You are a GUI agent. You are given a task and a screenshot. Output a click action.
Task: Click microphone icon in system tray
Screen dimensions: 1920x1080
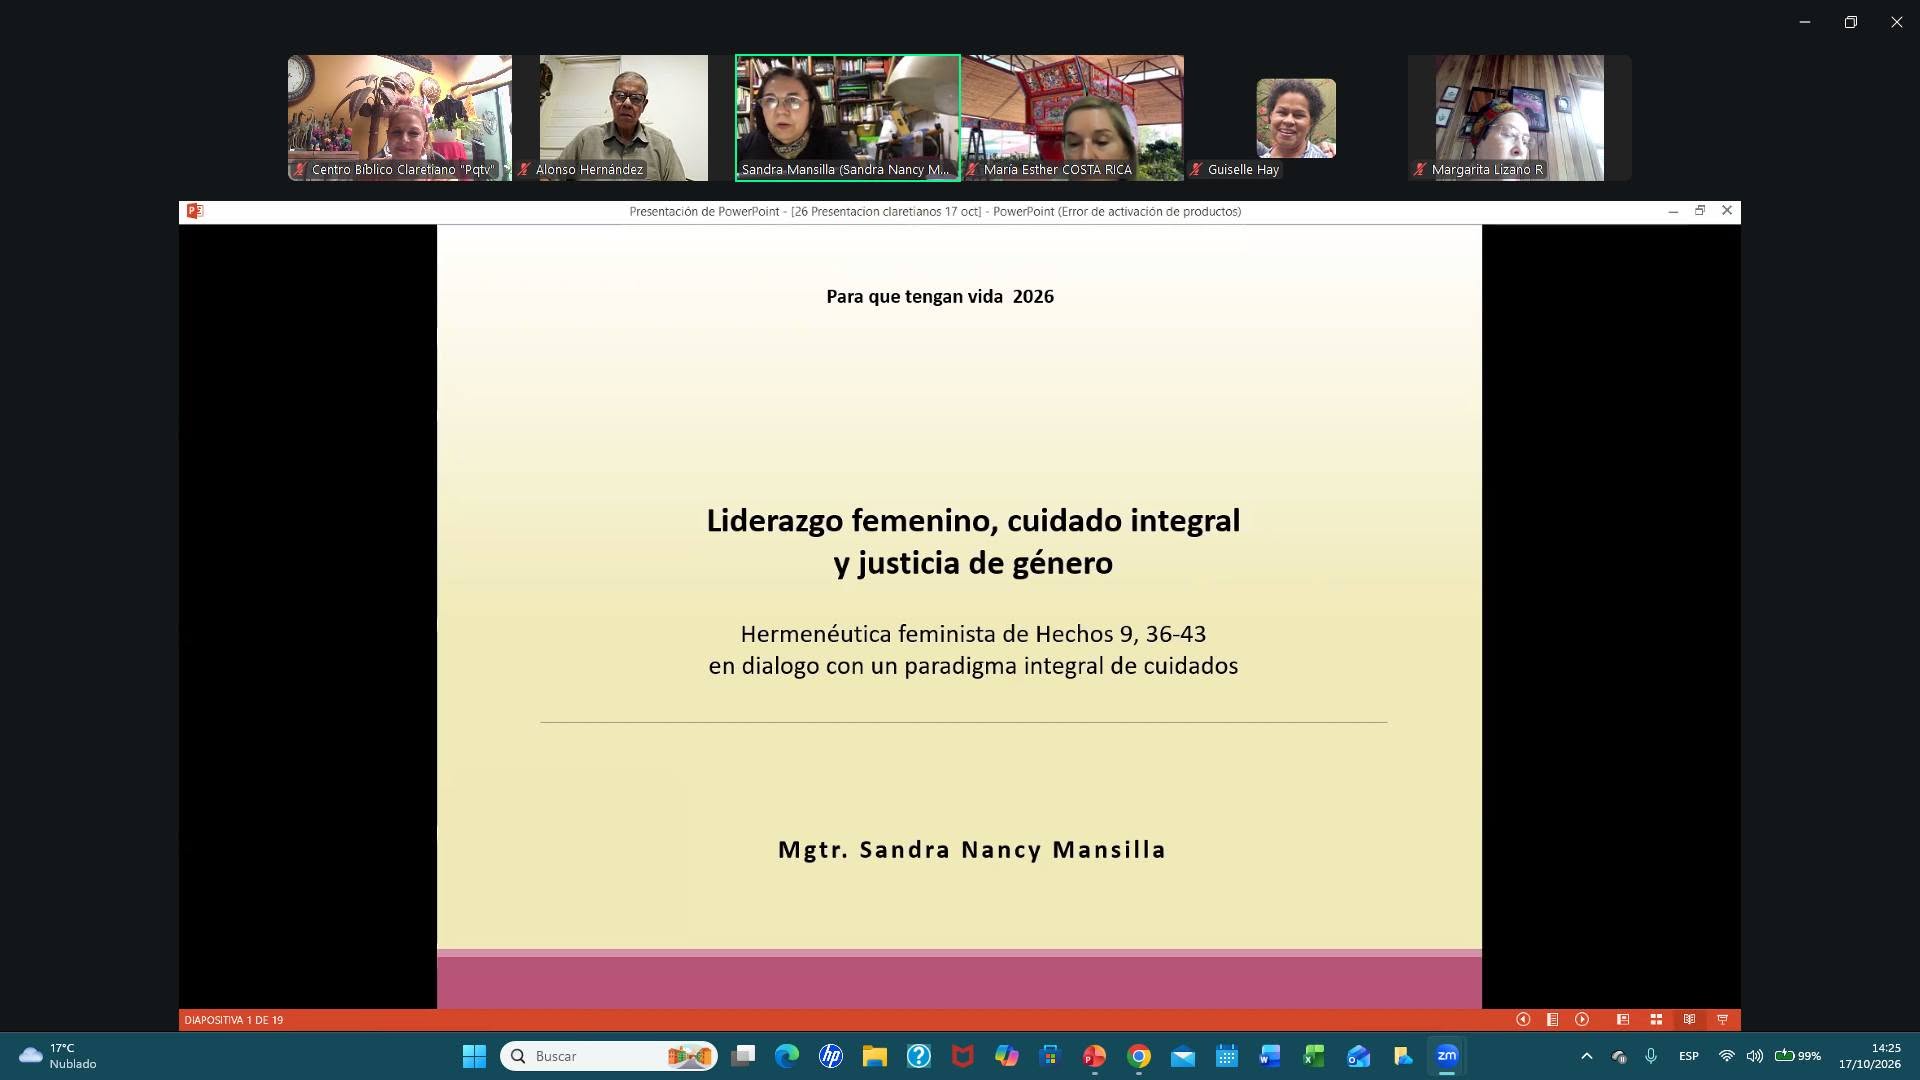[x=1651, y=1056]
